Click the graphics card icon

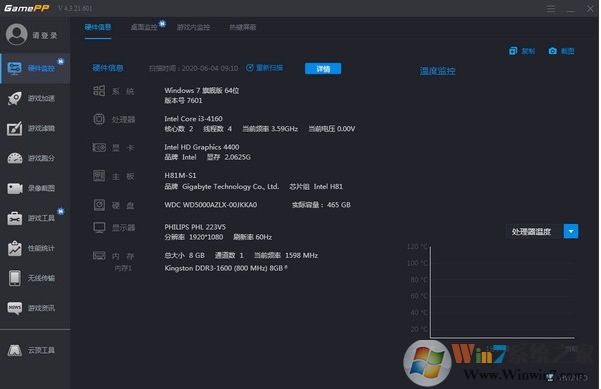tap(99, 148)
